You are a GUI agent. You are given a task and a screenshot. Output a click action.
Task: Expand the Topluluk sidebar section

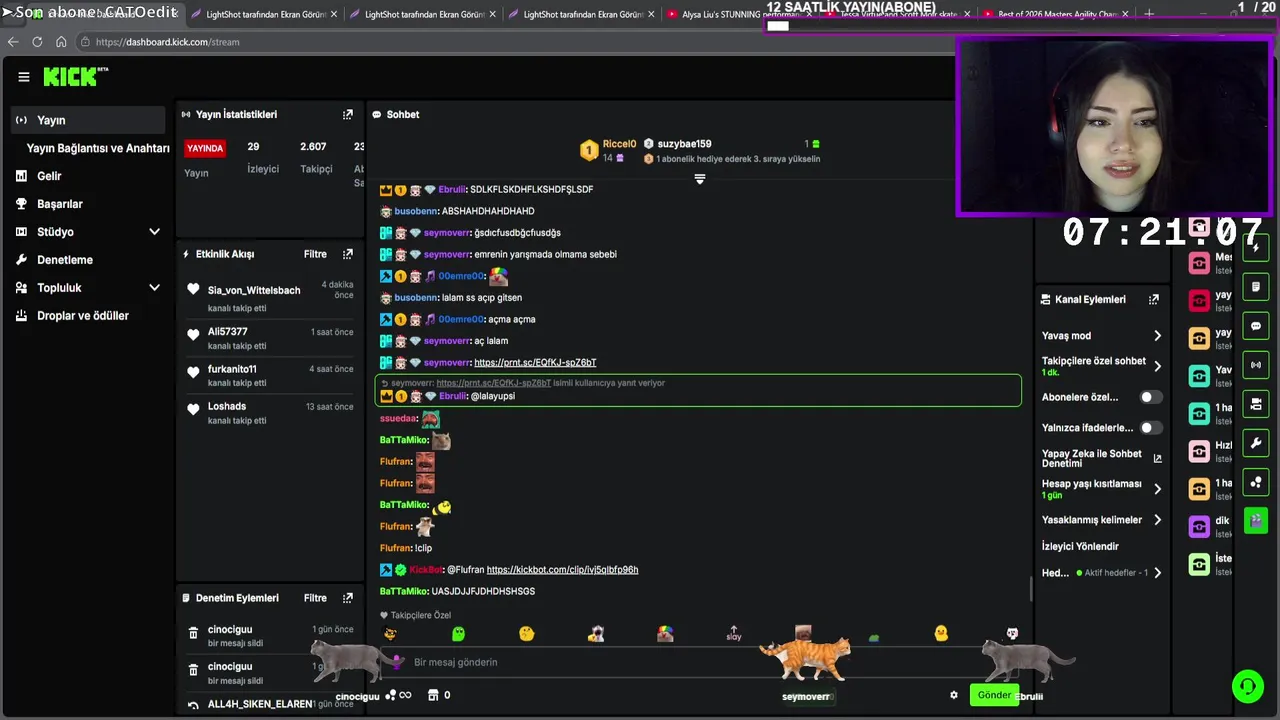pyautogui.click(x=154, y=288)
